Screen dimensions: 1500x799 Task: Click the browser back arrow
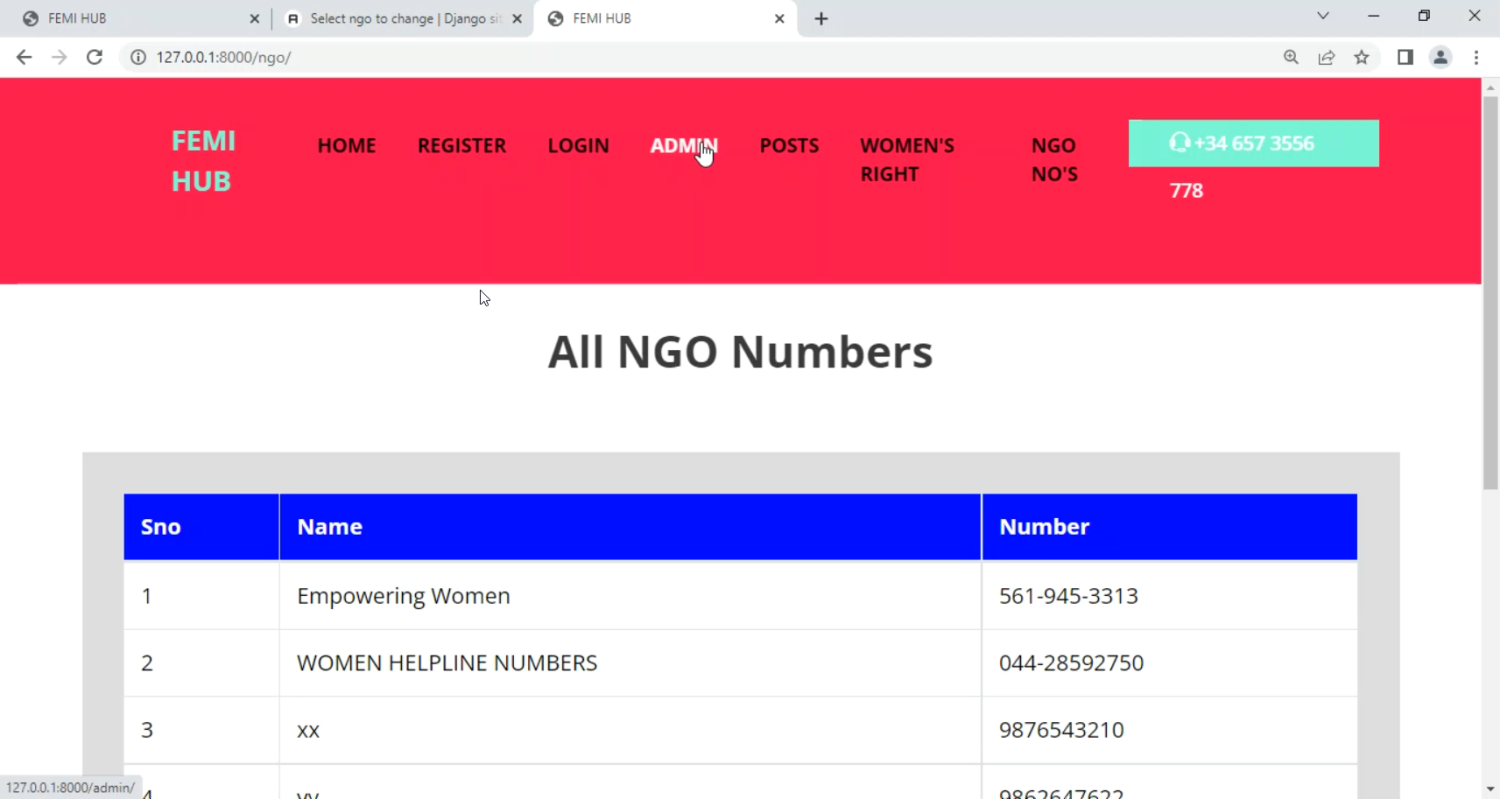24,57
